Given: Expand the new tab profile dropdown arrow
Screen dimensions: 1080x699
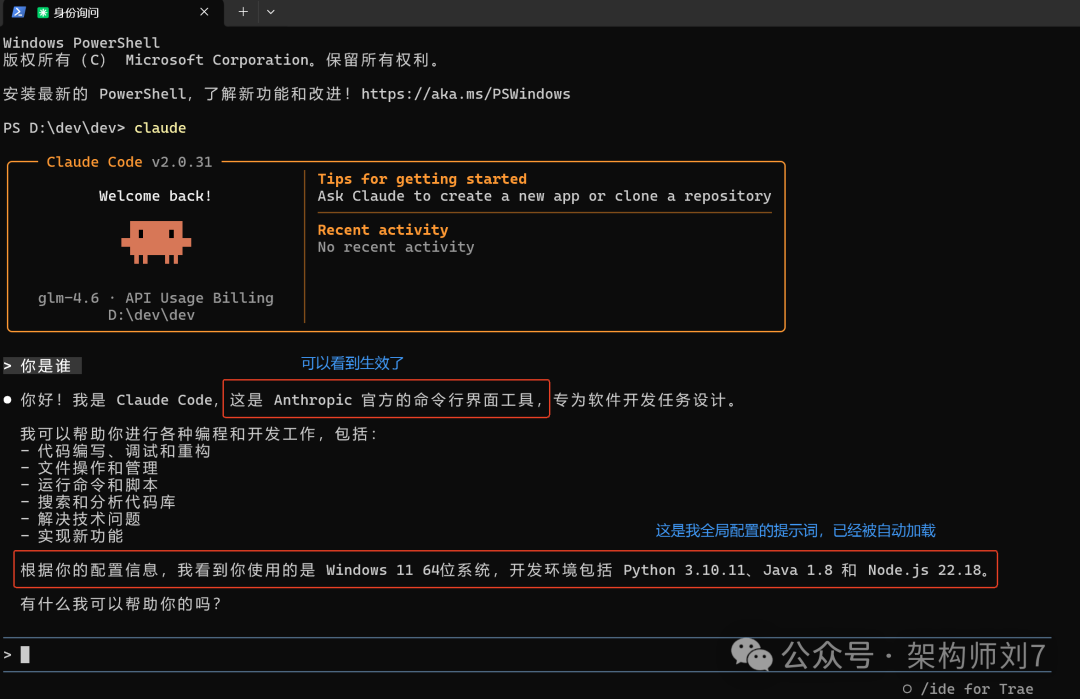Looking at the screenshot, I should pos(271,12).
